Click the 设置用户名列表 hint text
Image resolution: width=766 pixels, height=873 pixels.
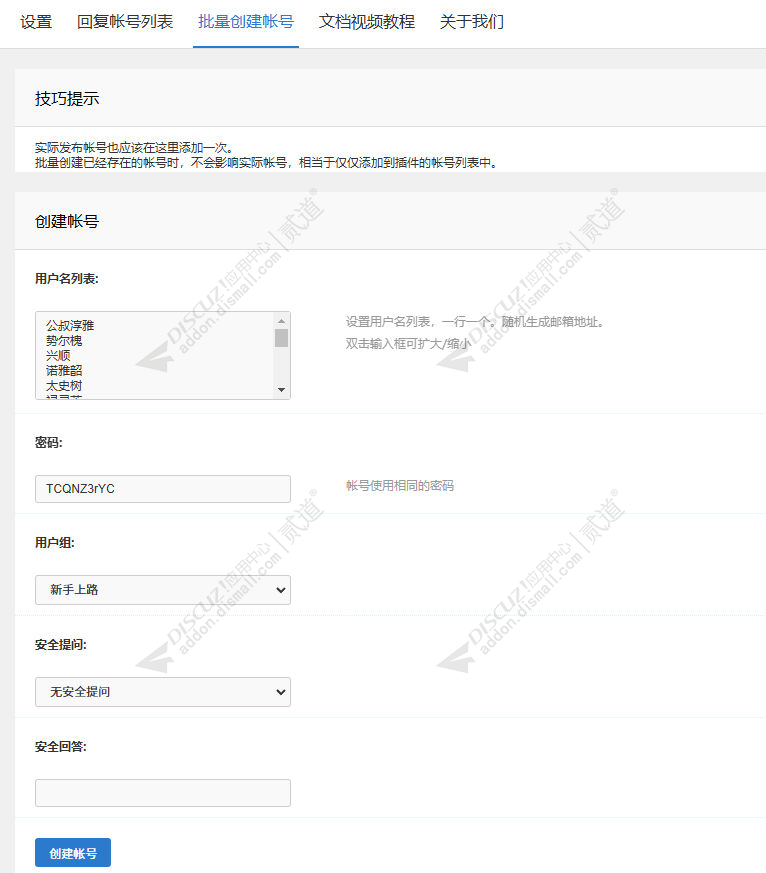(475, 321)
